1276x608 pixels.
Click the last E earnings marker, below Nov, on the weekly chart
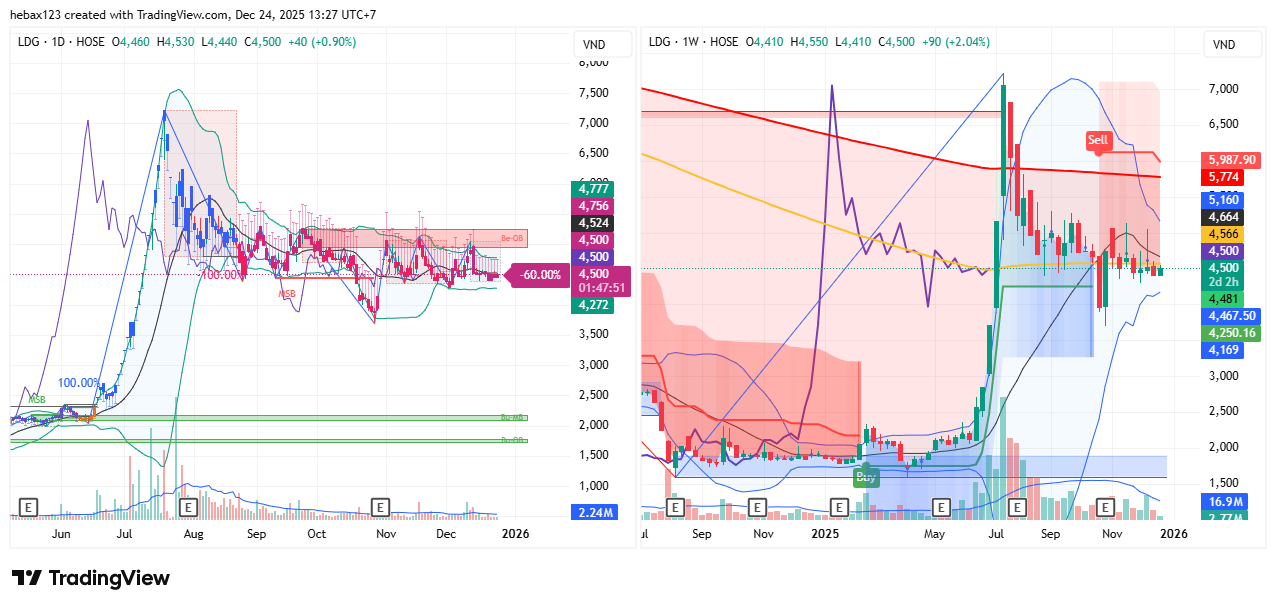tap(1105, 507)
